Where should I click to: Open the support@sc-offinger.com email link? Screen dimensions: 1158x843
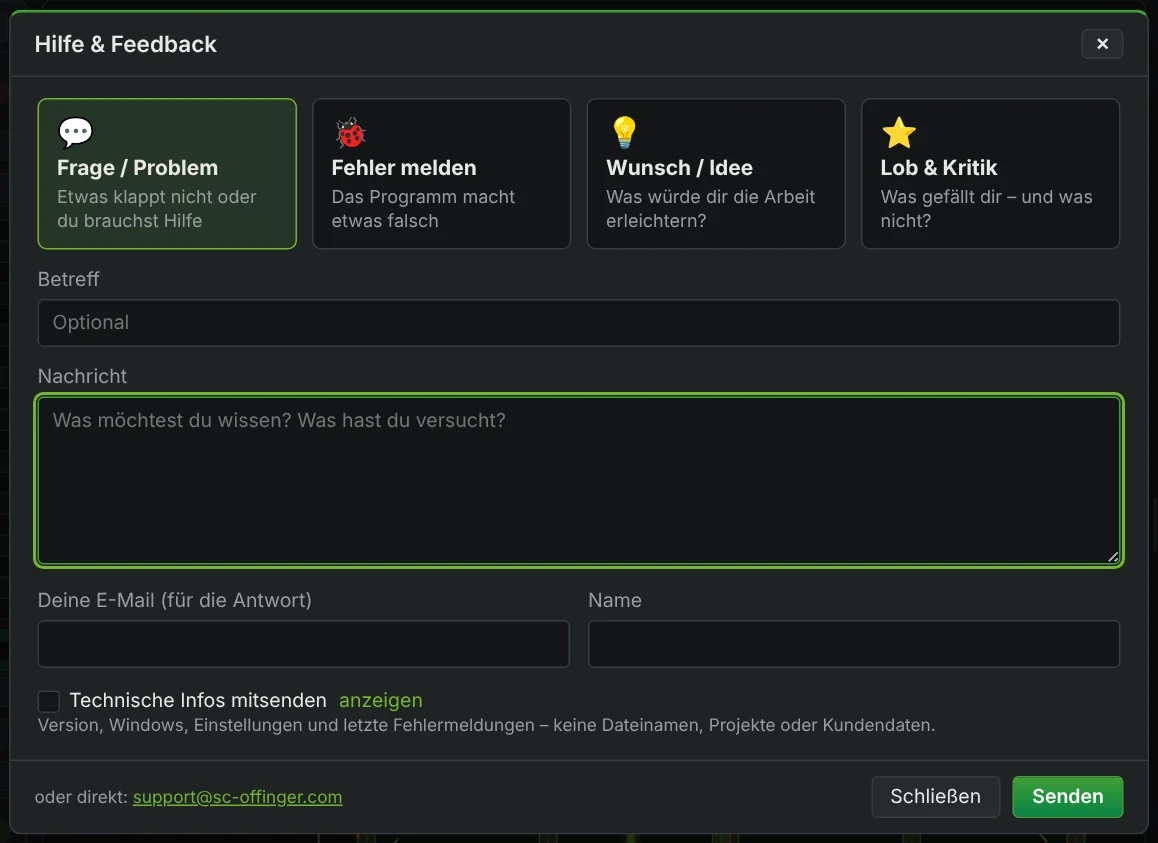pyautogui.click(x=238, y=797)
